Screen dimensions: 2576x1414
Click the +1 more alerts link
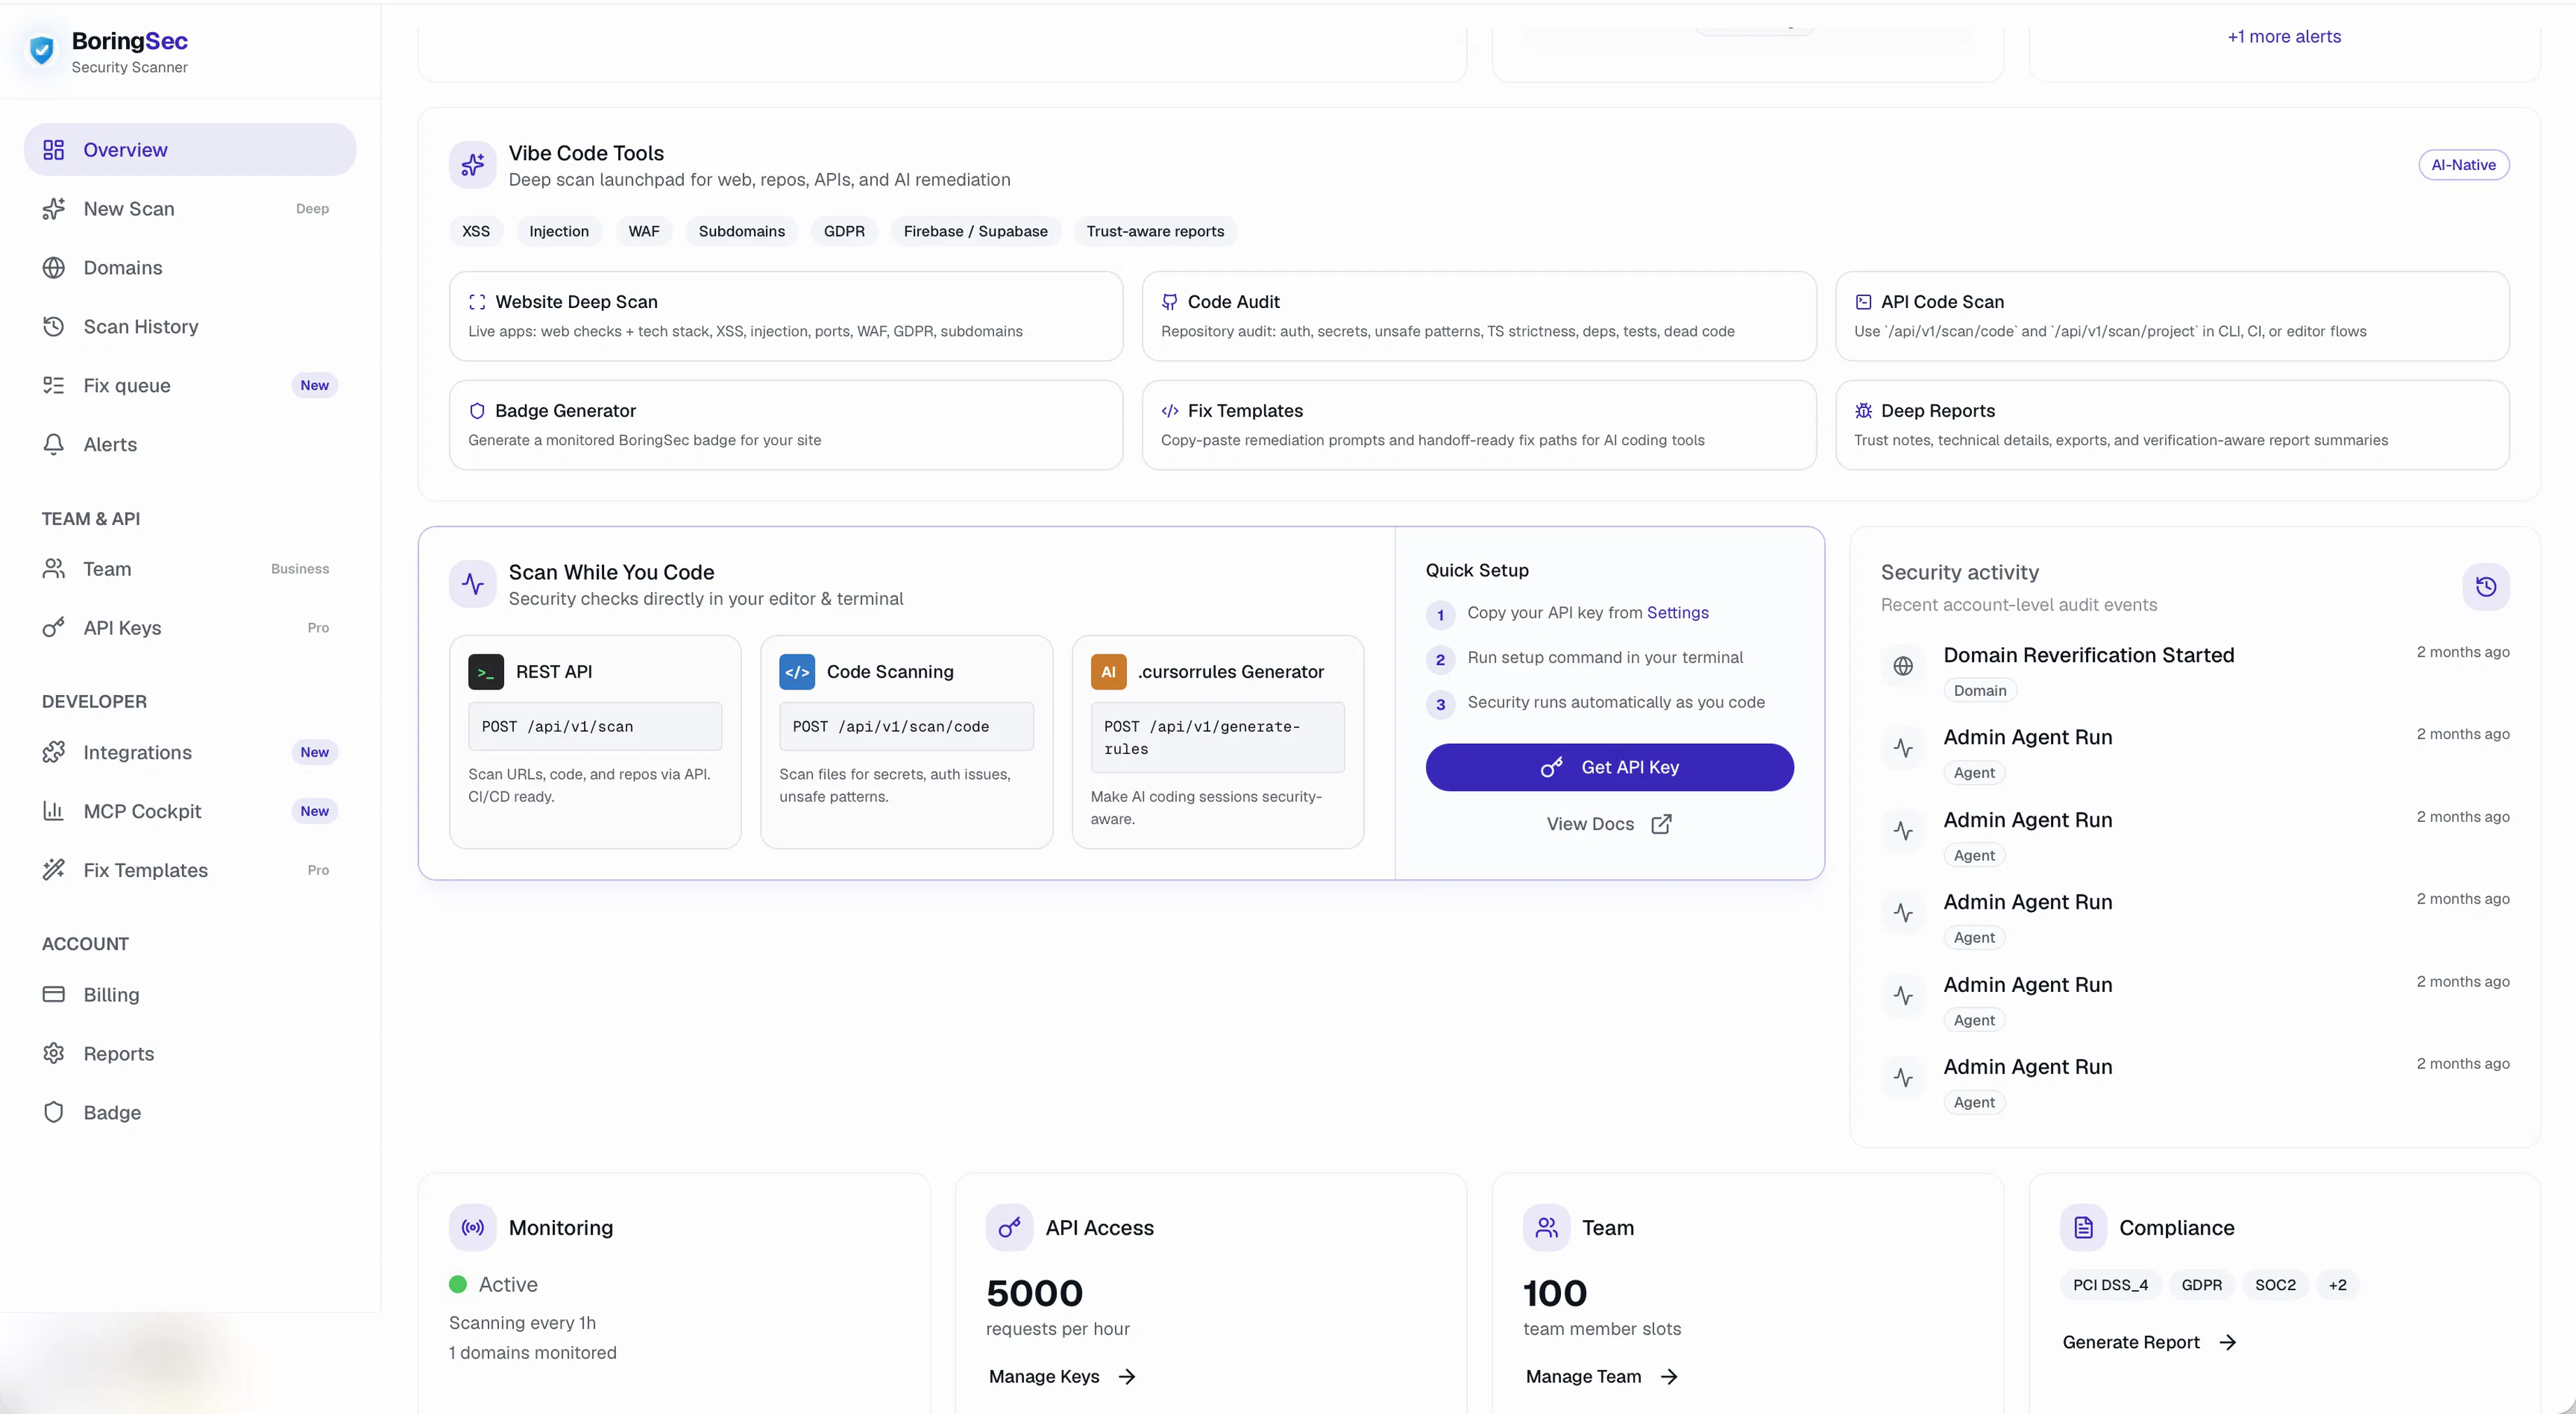tap(2284, 37)
